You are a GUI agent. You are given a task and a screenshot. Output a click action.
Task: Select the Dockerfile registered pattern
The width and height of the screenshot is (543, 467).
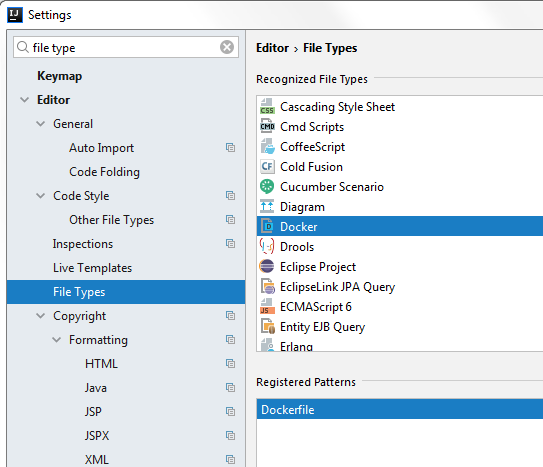400,409
